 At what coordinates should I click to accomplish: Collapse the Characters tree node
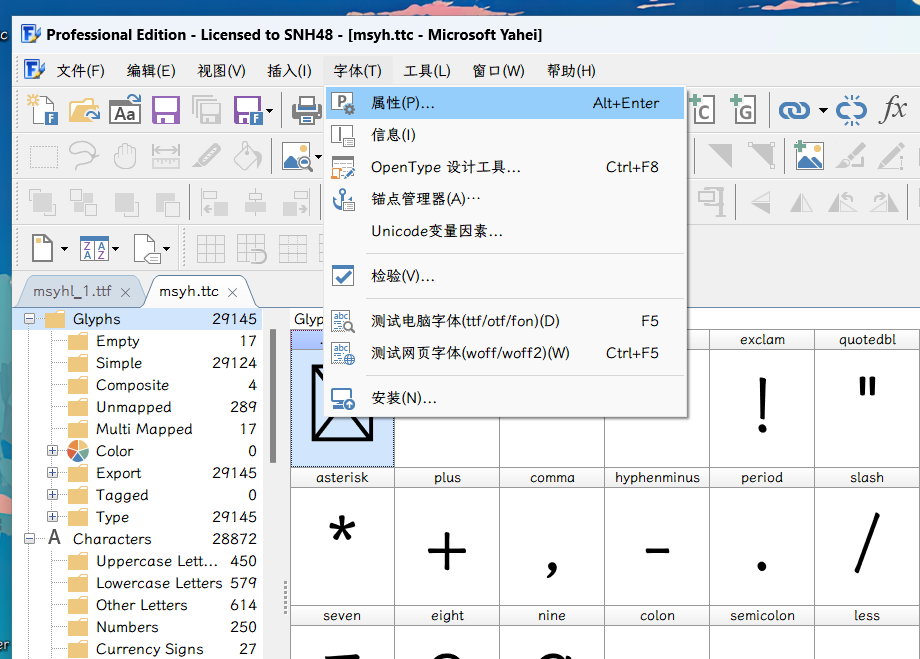pos(29,539)
